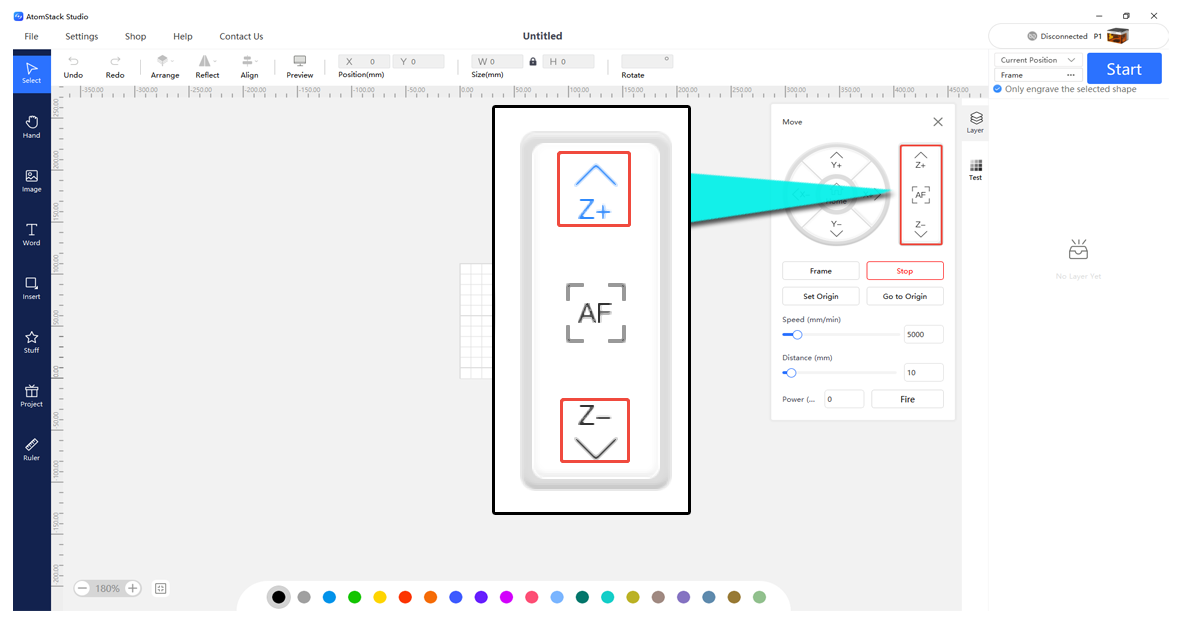
Task: Choose the Hand pan tool
Action: [32, 126]
